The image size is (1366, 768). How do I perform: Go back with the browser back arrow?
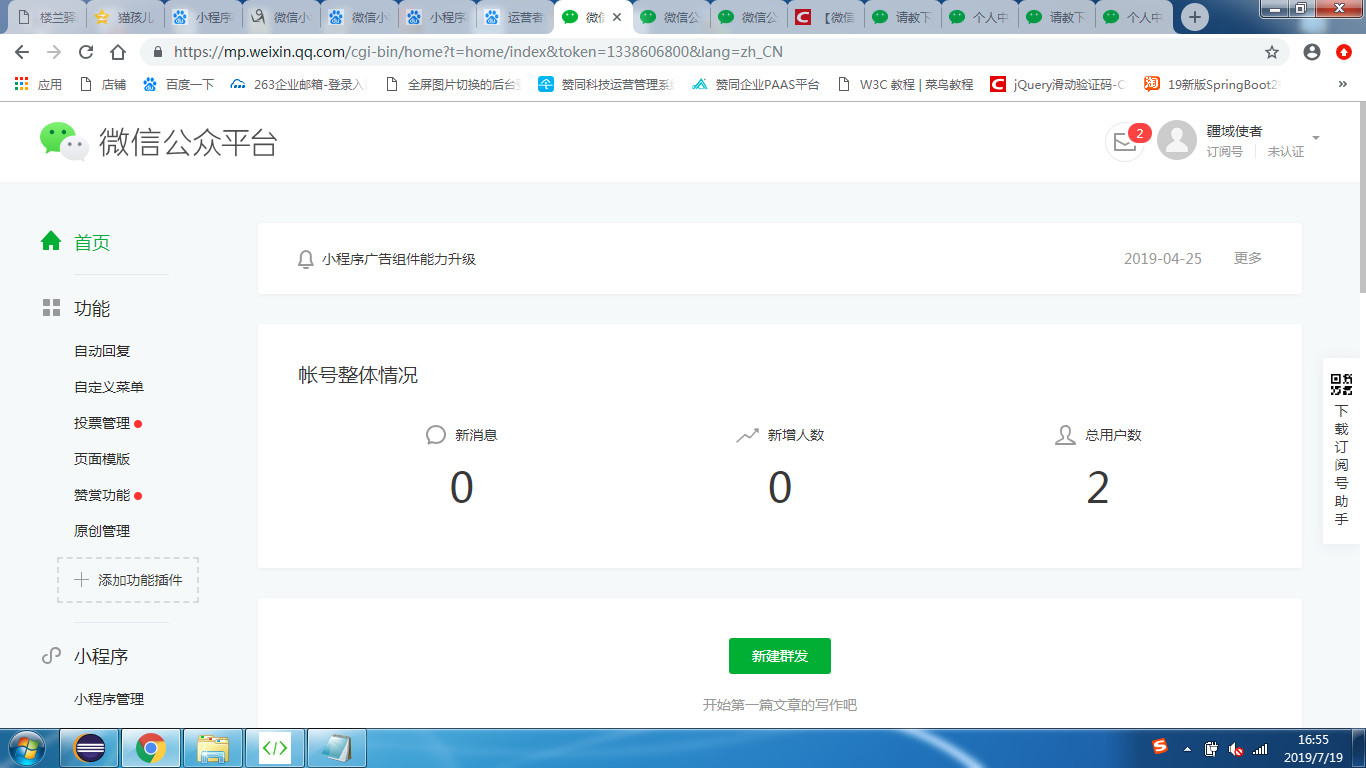(22, 52)
